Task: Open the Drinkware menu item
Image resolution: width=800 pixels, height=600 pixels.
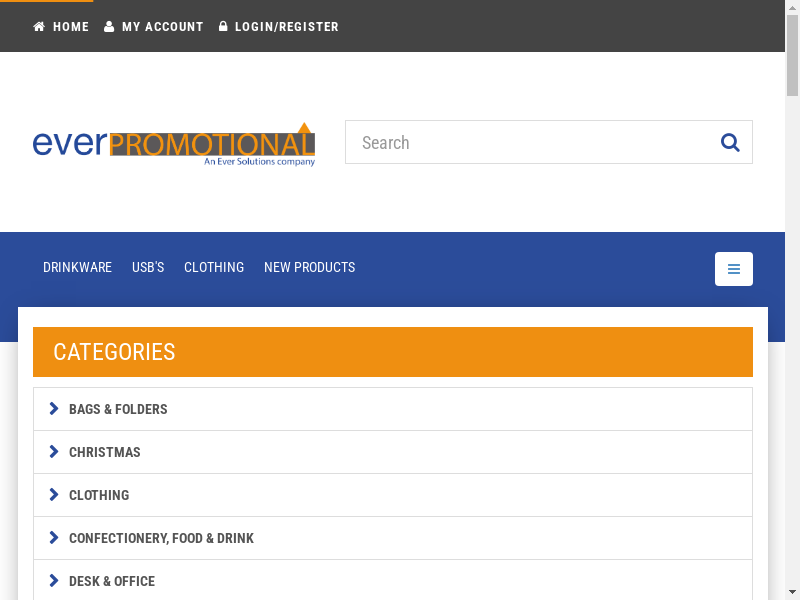Action: [77, 267]
